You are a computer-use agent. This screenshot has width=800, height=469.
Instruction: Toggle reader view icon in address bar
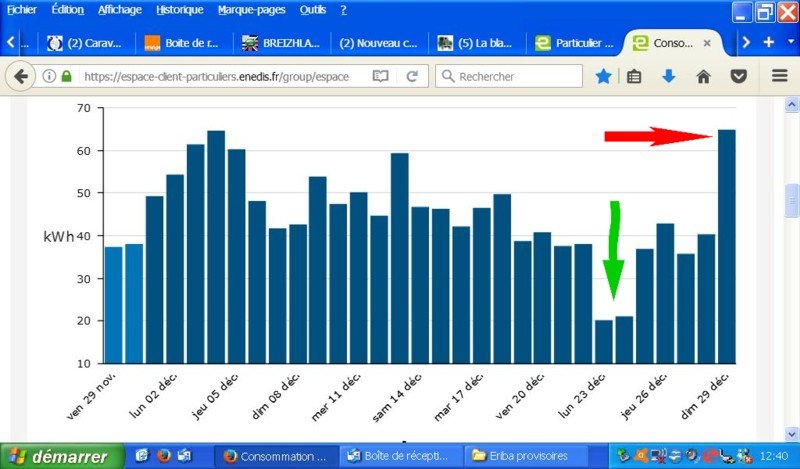380,76
